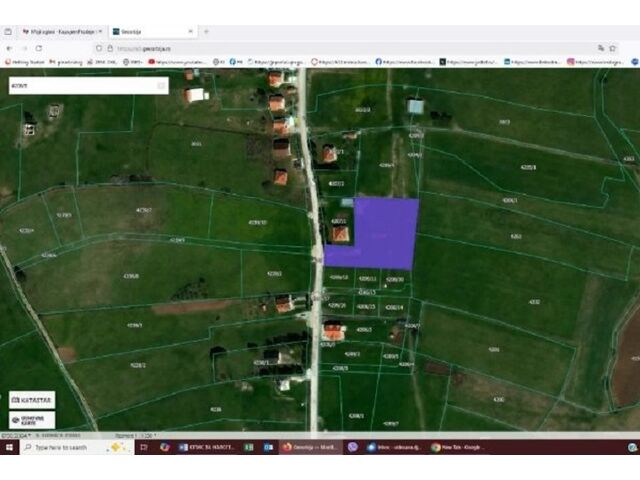Open the KATASTAR layer panel
The image size is (640, 480).
[x=32, y=399]
